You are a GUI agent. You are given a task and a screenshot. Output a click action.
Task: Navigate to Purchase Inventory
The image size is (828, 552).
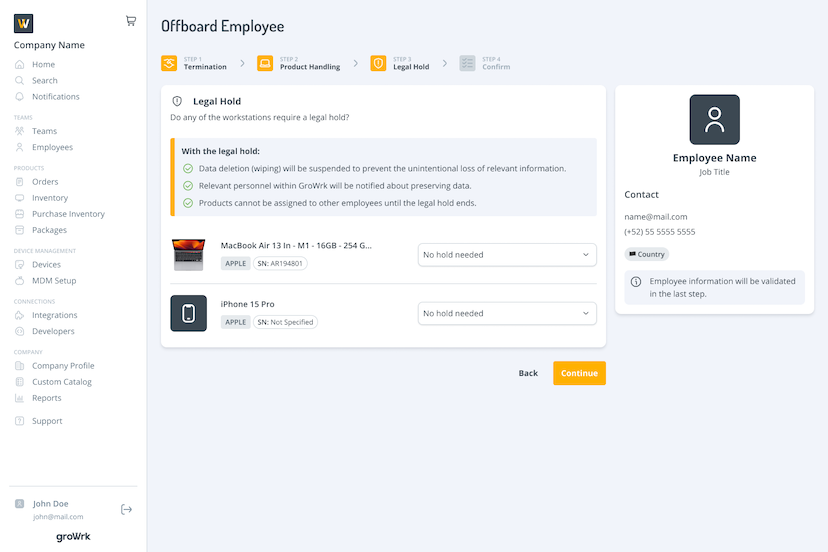tap(68, 214)
